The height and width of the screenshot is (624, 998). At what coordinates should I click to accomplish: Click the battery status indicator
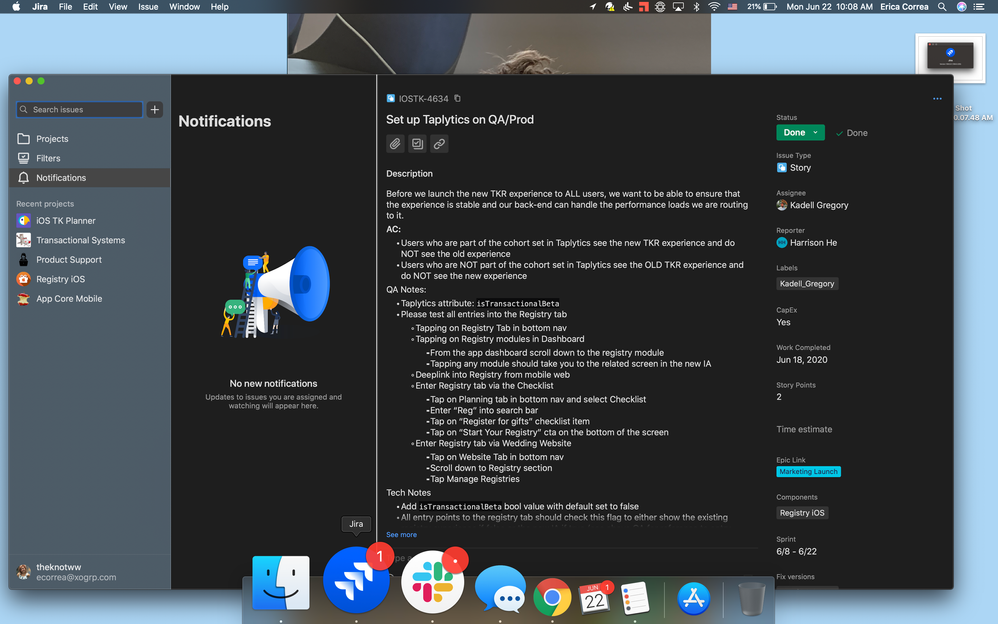[x=762, y=7]
